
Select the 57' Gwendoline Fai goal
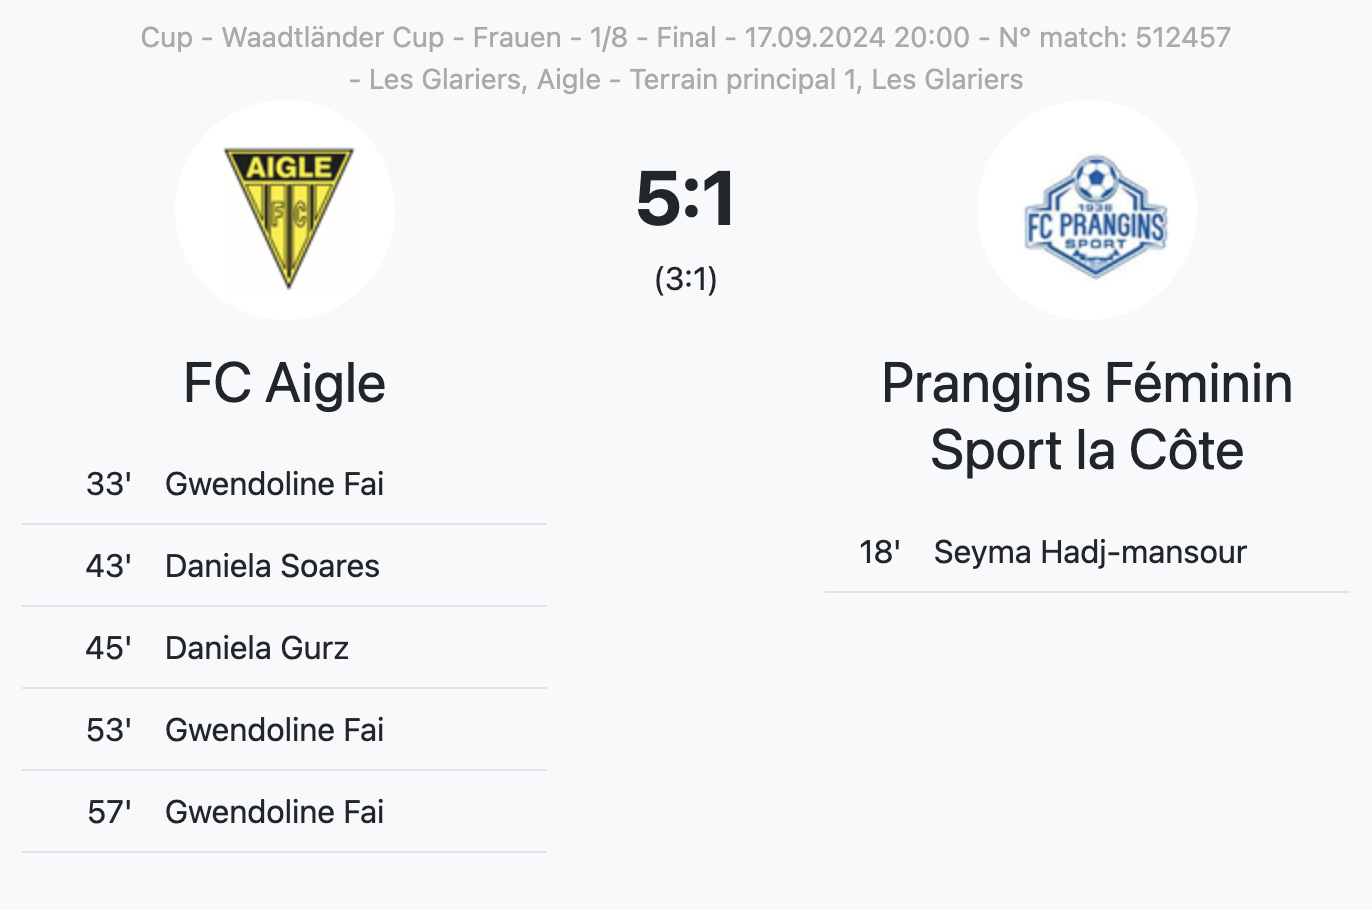coord(285,812)
